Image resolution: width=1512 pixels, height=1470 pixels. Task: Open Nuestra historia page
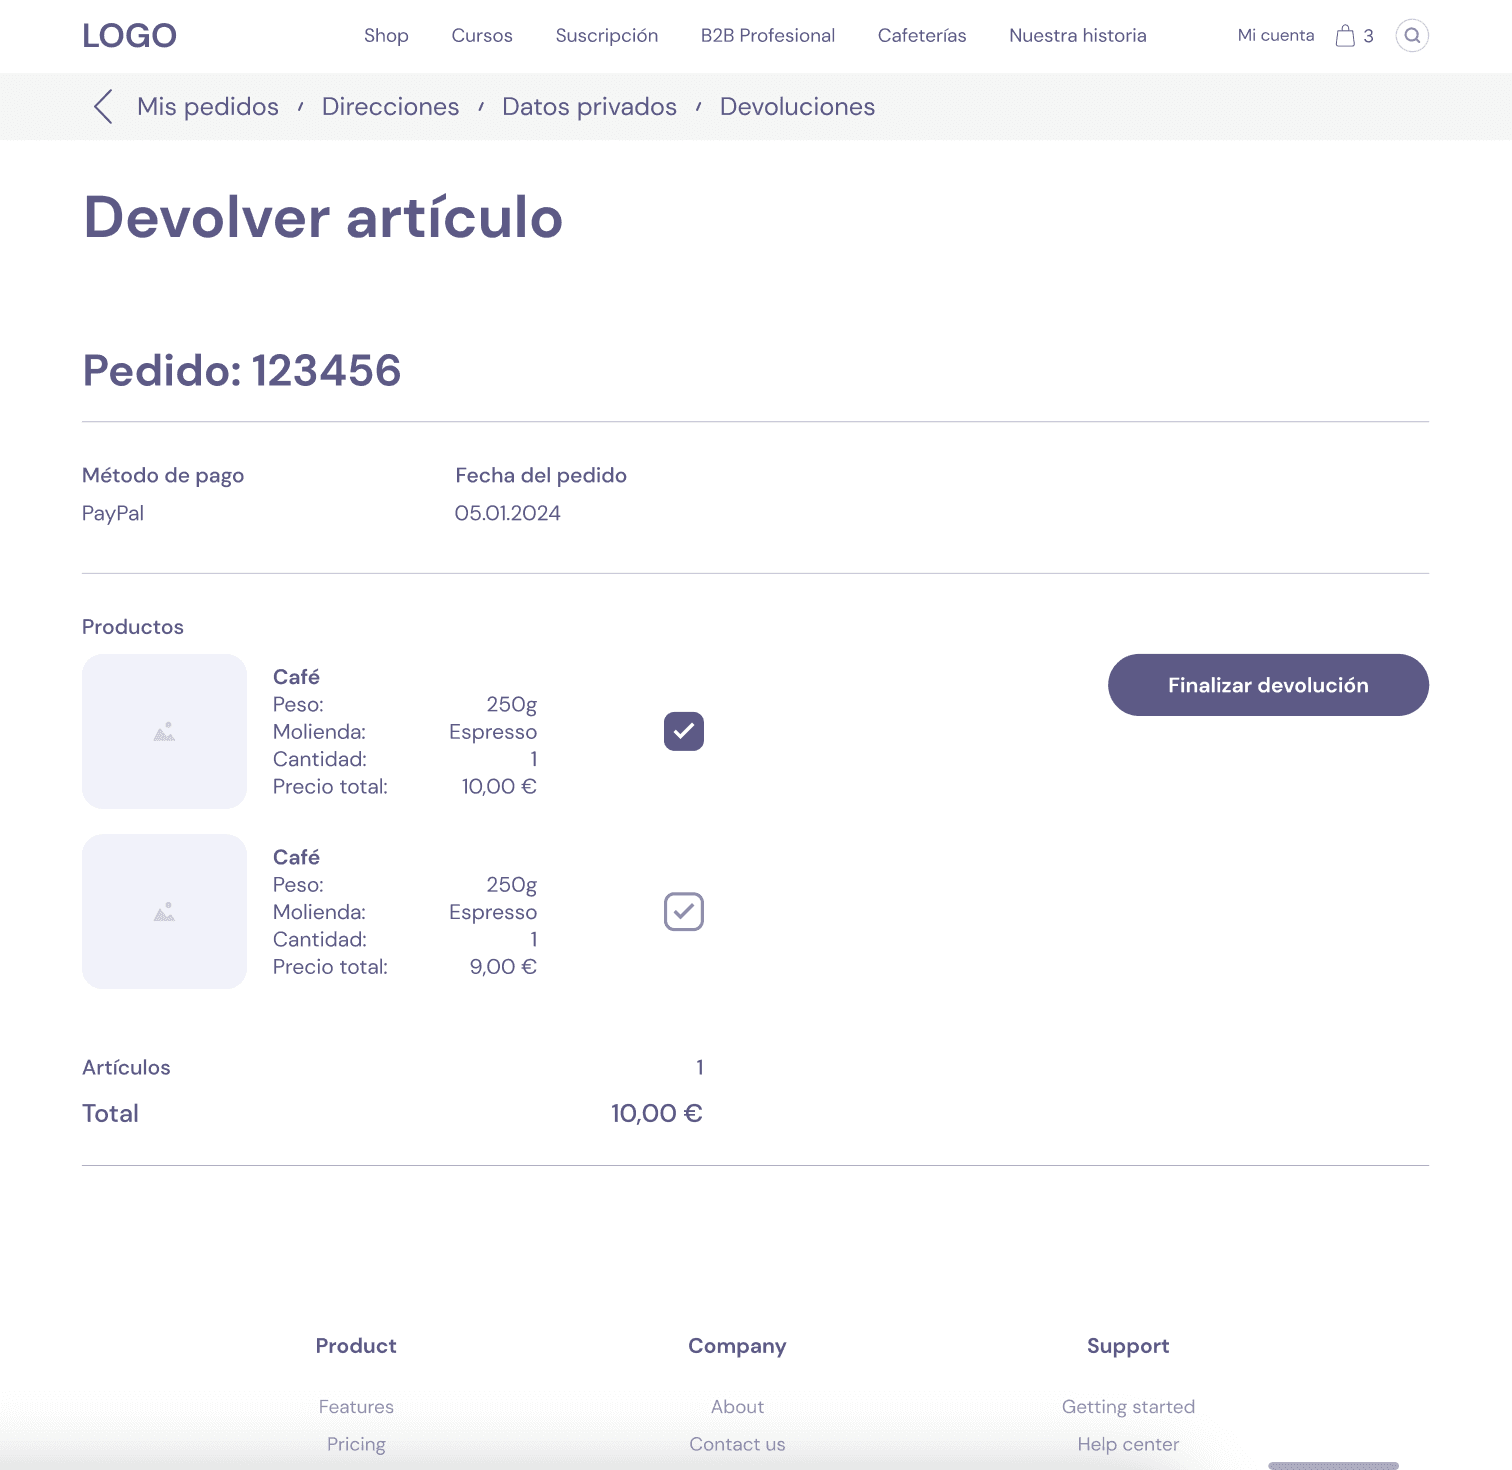tap(1078, 36)
